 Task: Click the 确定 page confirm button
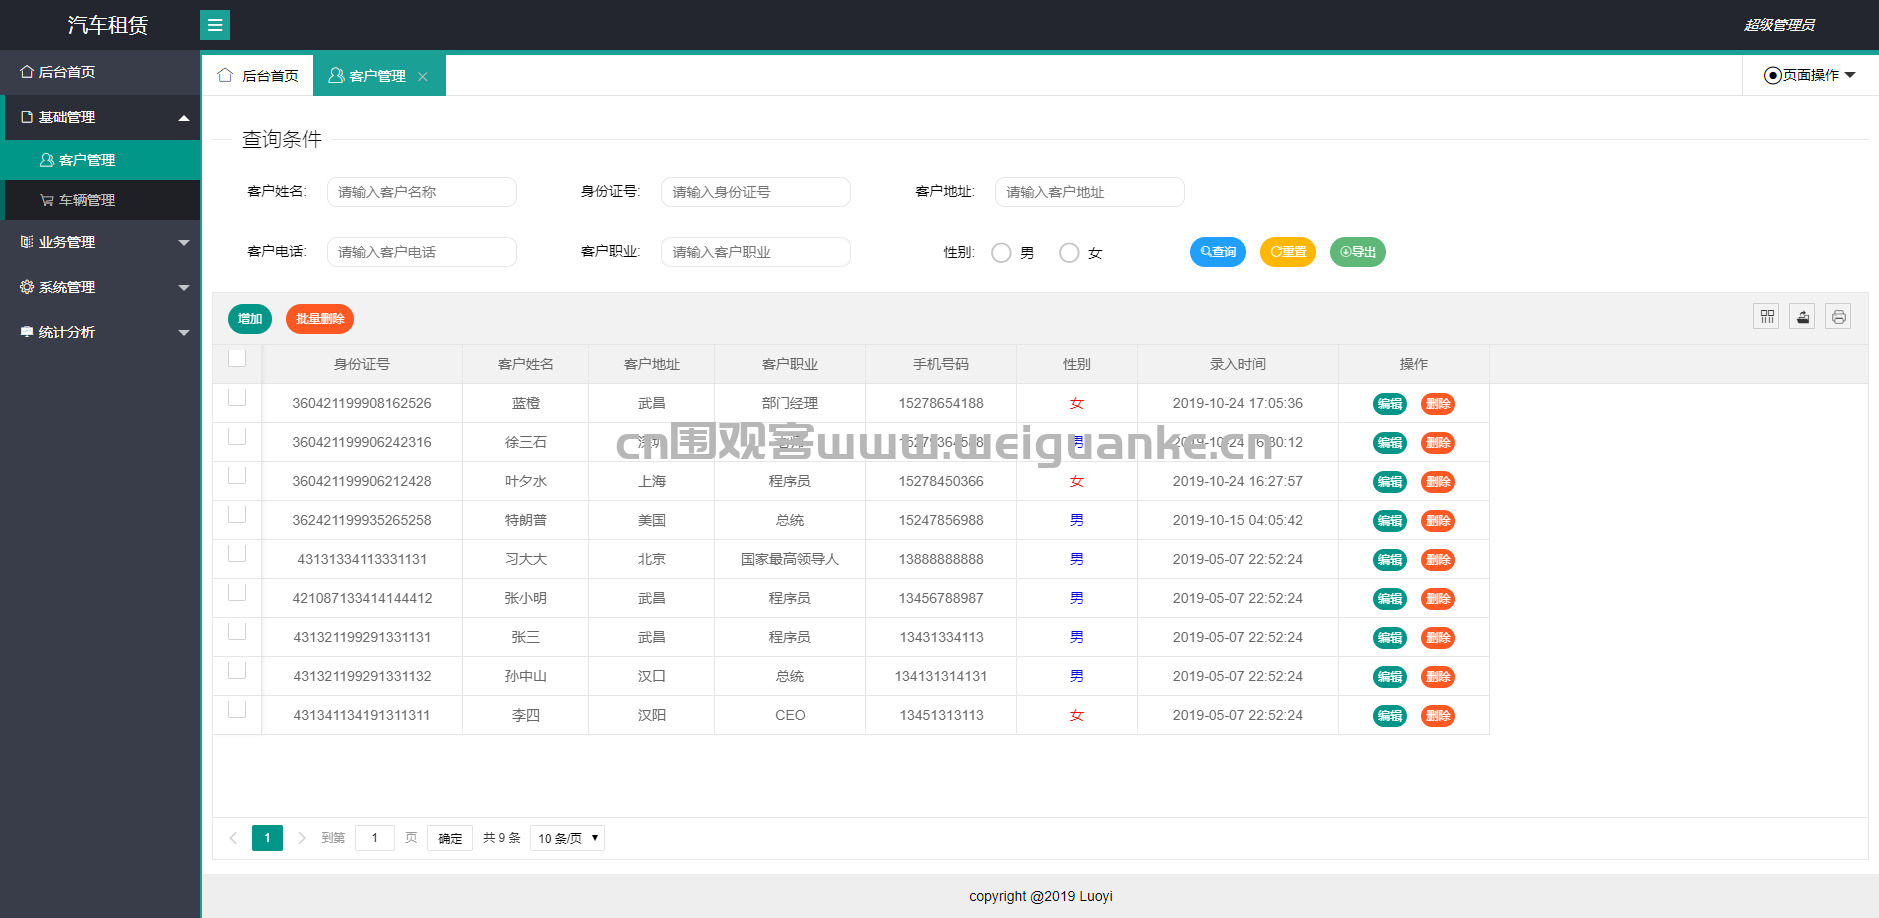pos(450,838)
